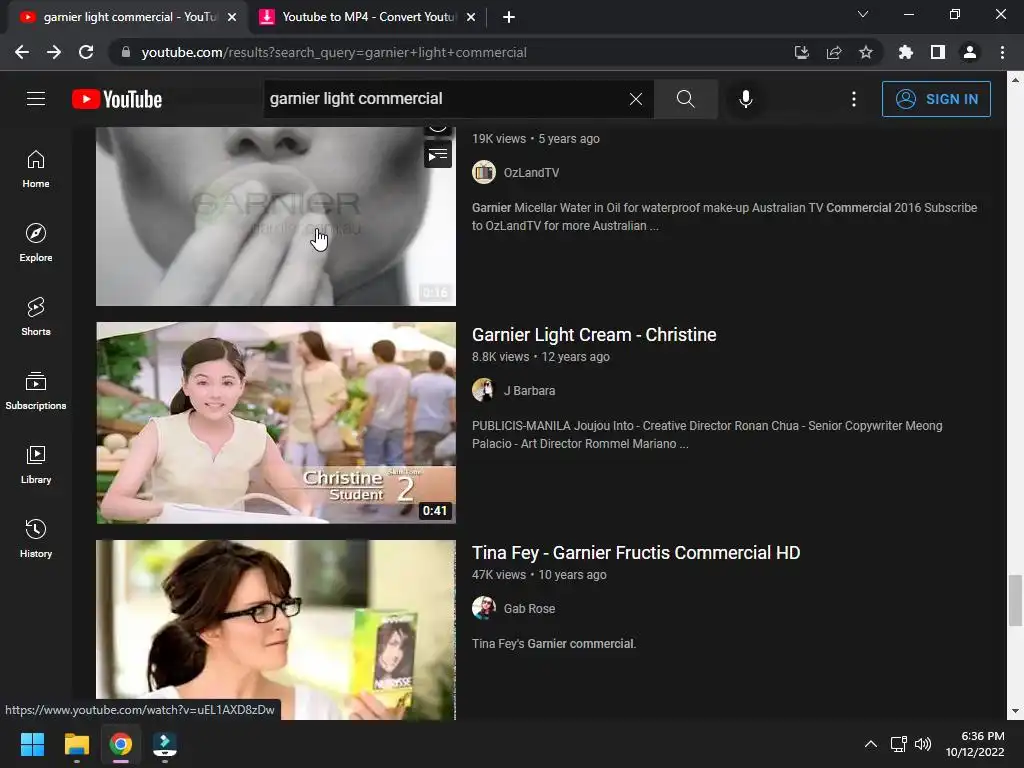
Task: Install app icon in address bar
Action: click(802, 52)
